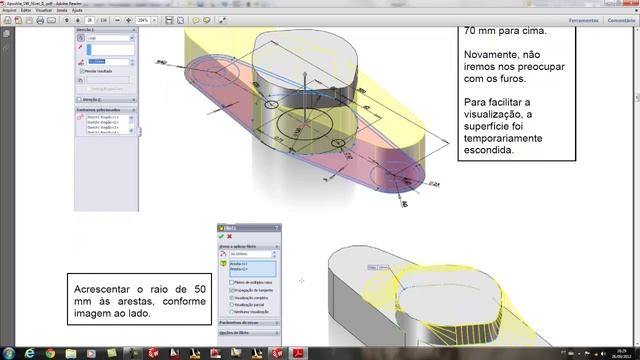Image resolution: width=640 pixels, height=360 pixels.
Task: Click the page thumbnails sidebar icon
Action: click(6, 34)
